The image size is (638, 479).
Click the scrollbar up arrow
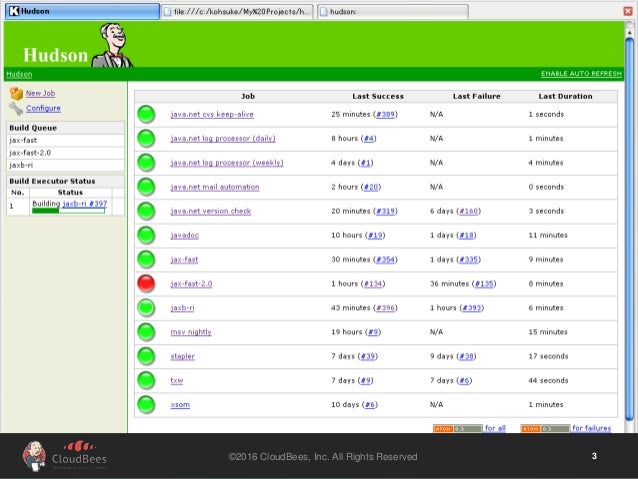click(629, 32)
